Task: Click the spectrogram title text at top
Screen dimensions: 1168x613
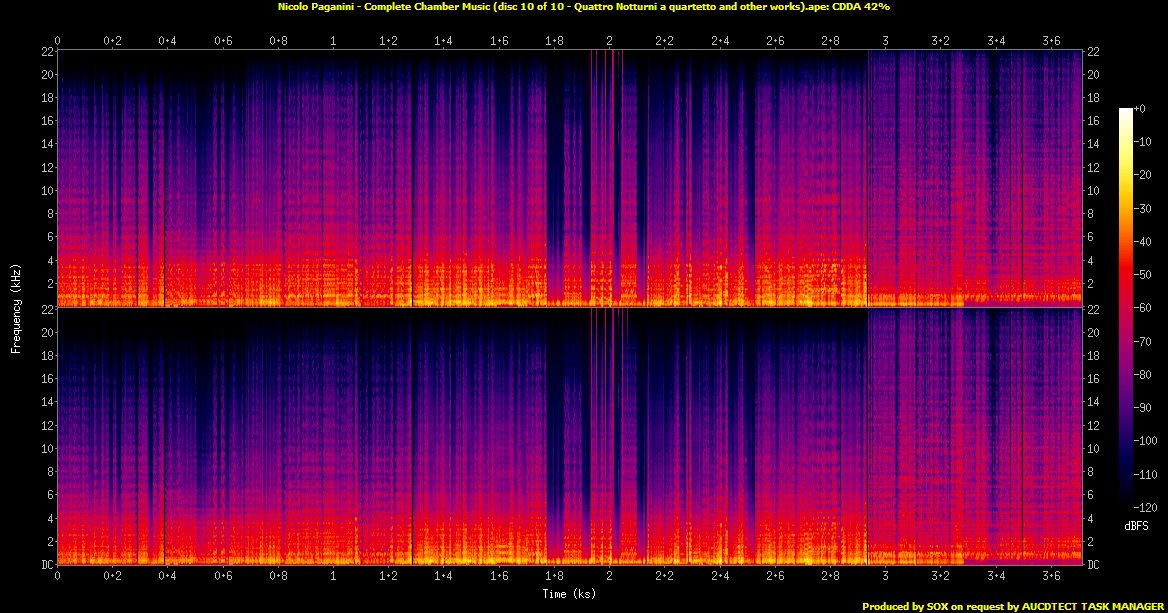Action: (x=583, y=6)
